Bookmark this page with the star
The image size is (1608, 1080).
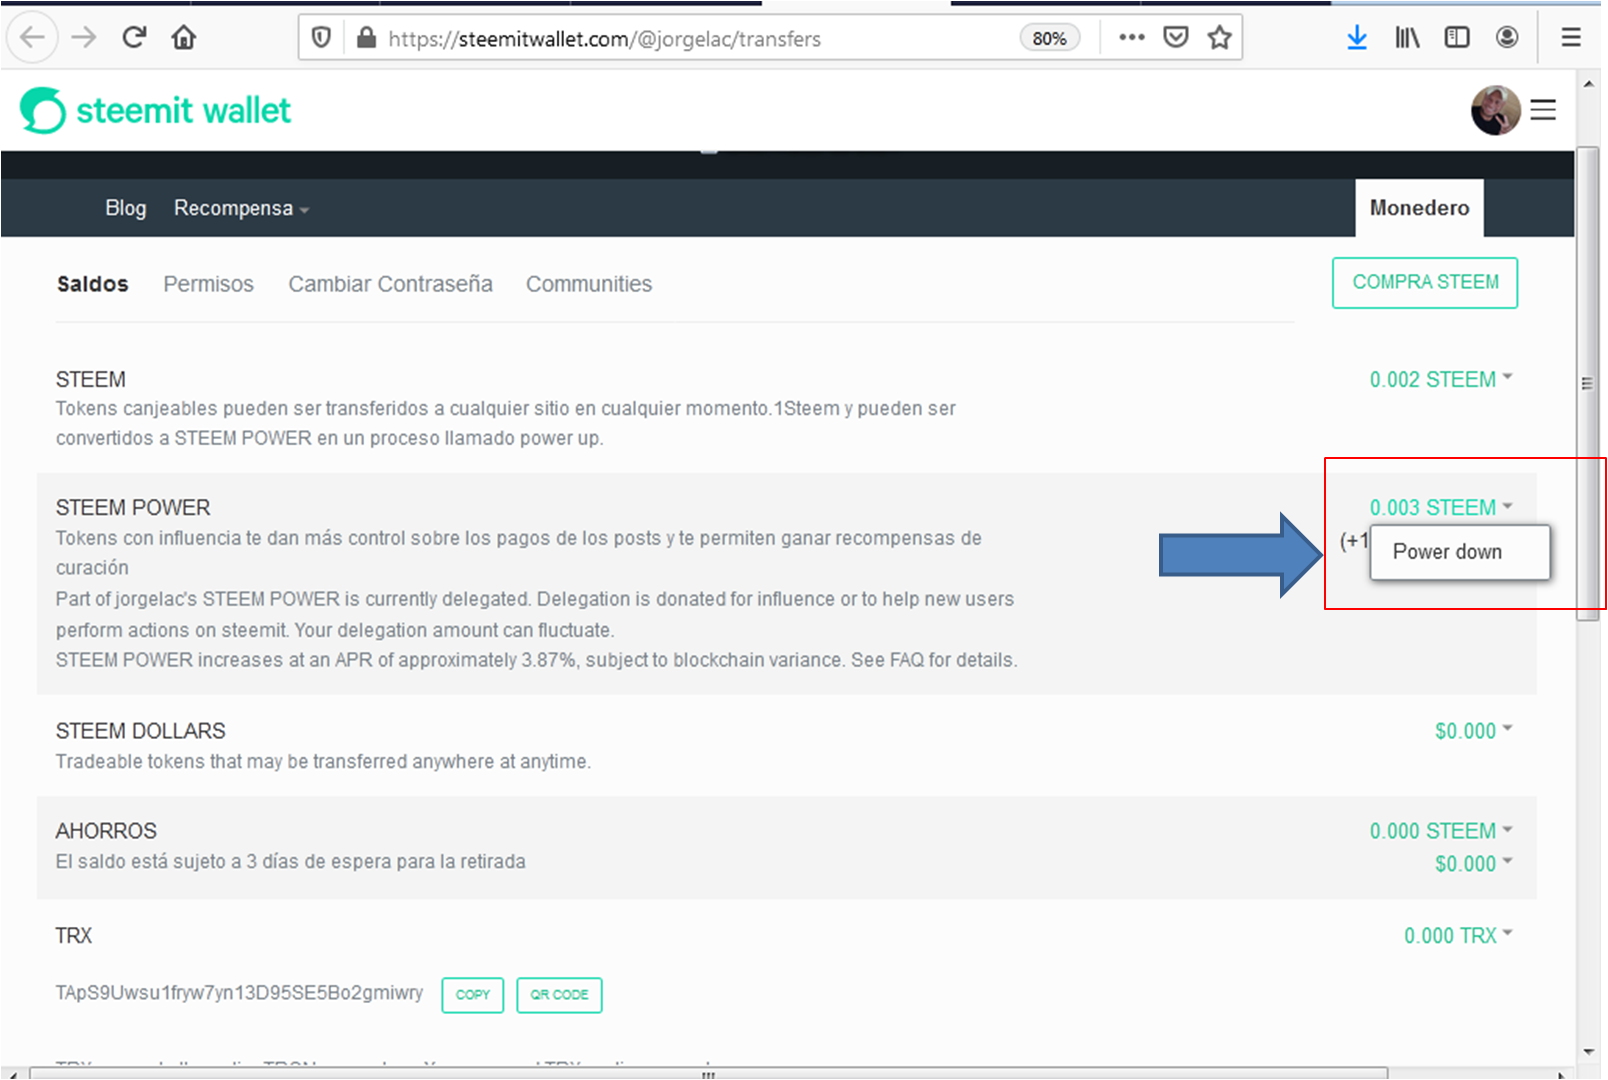(x=1219, y=38)
